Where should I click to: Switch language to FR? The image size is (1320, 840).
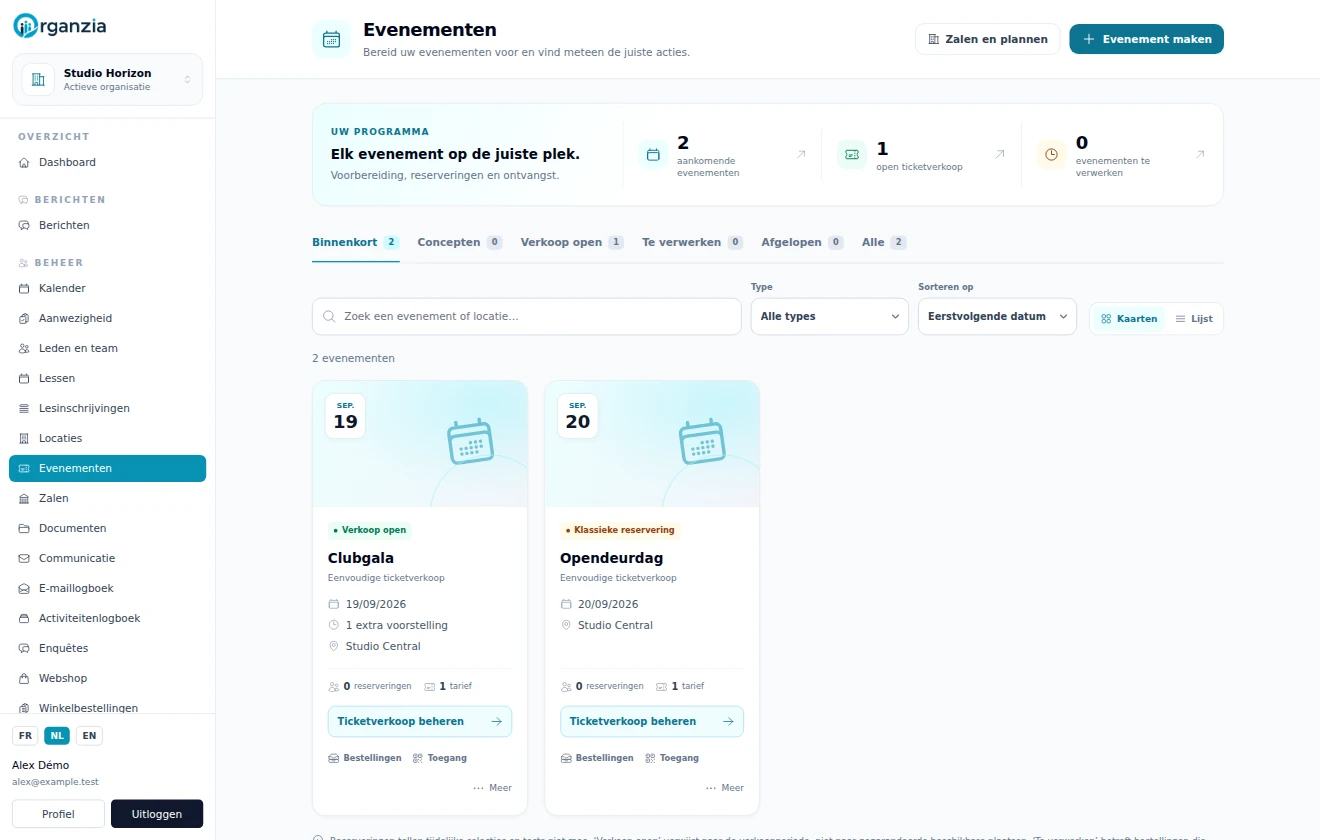pyautogui.click(x=25, y=736)
